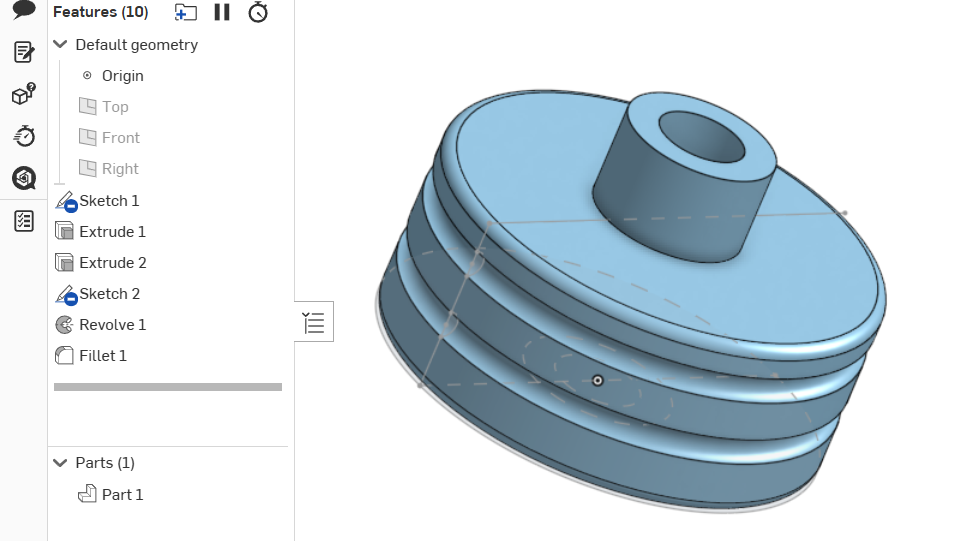The height and width of the screenshot is (541, 959).
Task: Click the stopwatch icon in Features header
Action: tap(258, 12)
